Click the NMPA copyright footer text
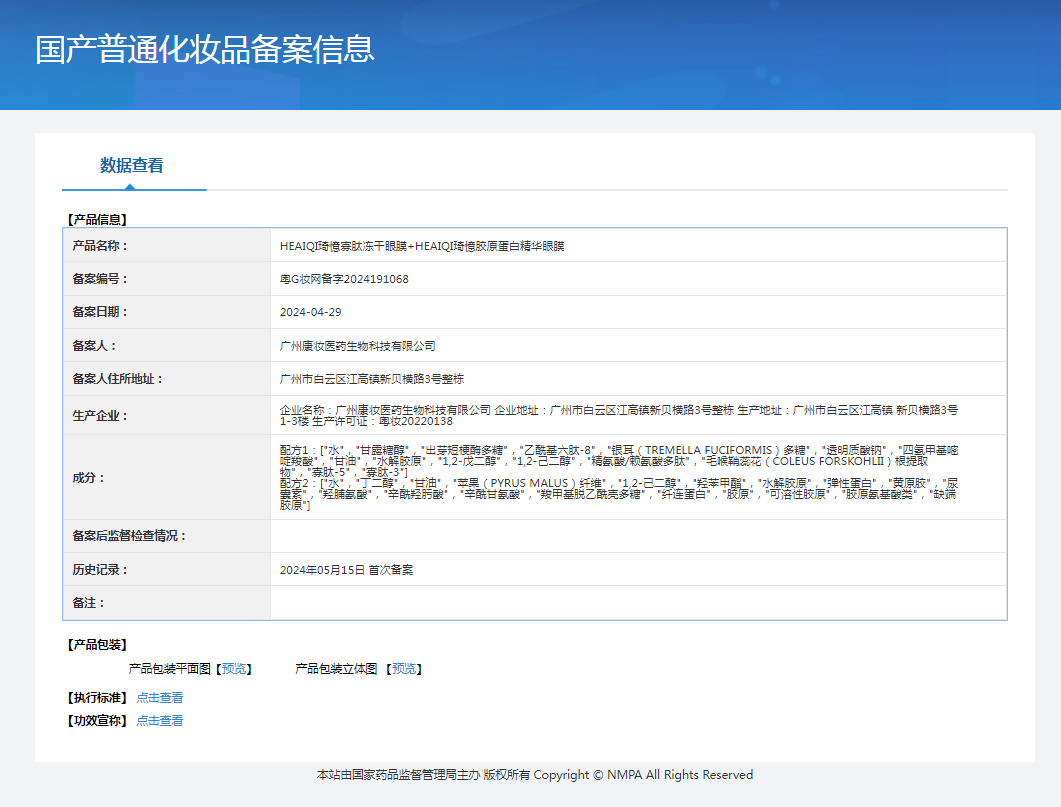Image resolution: width=1061 pixels, height=807 pixels. [535, 775]
